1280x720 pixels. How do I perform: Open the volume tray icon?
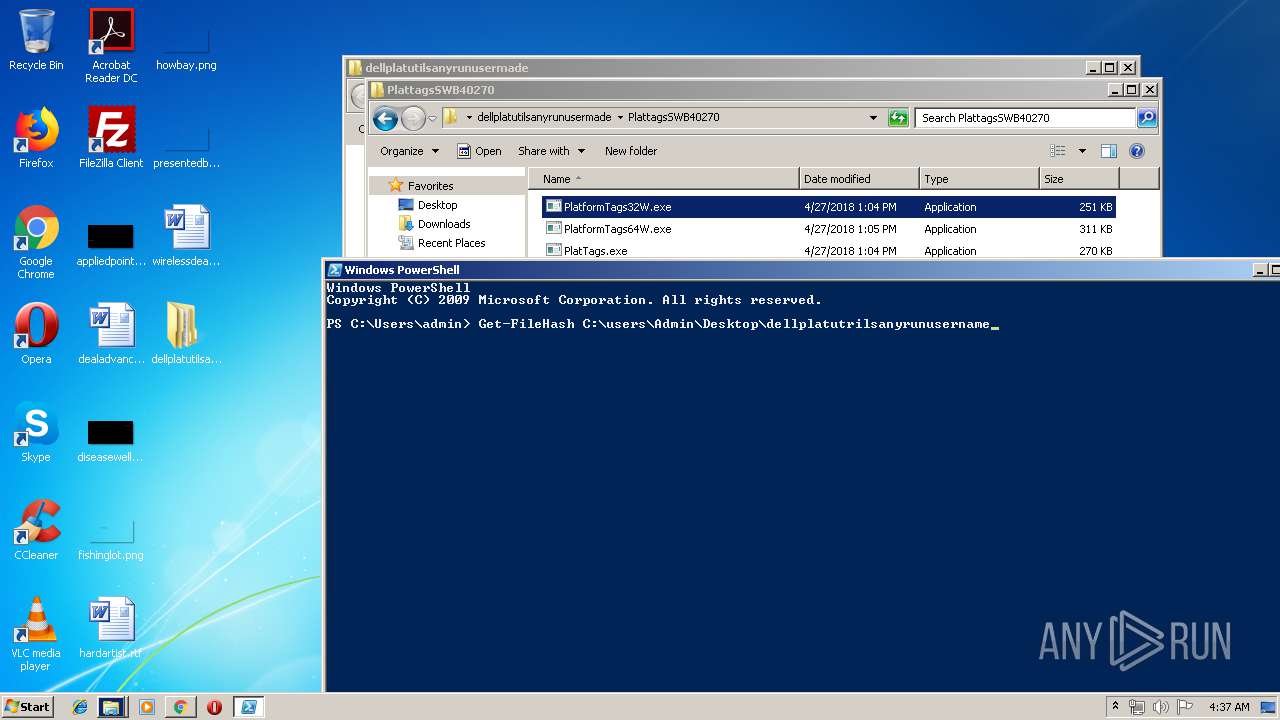tap(1160, 707)
